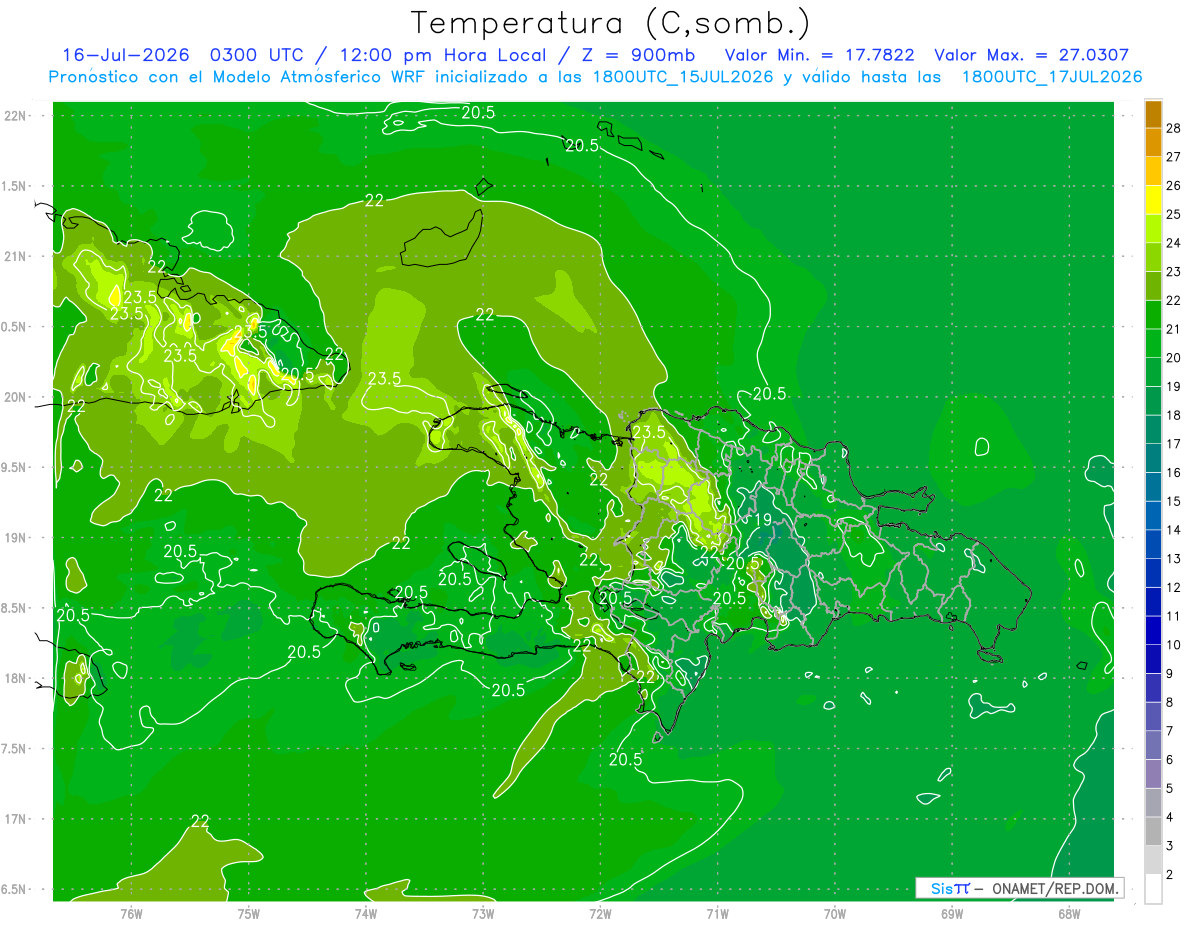The height and width of the screenshot is (927, 1200).
Task: Select the pressure level text "Z = 900mb"
Action: (637, 55)
